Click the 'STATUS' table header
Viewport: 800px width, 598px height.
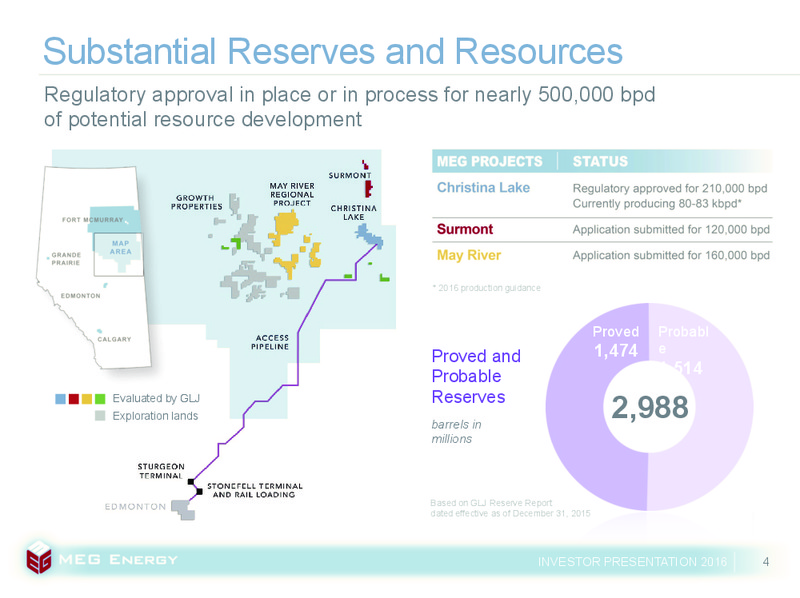point(600,161)
